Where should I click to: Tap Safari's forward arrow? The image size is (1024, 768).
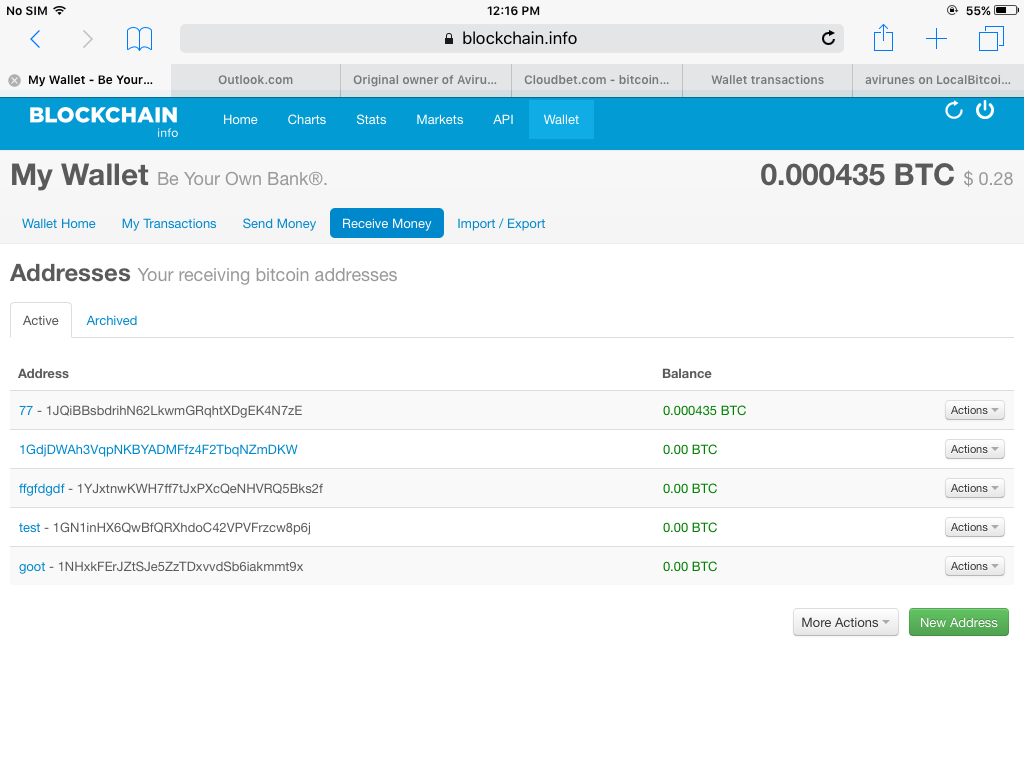(88, 39)
